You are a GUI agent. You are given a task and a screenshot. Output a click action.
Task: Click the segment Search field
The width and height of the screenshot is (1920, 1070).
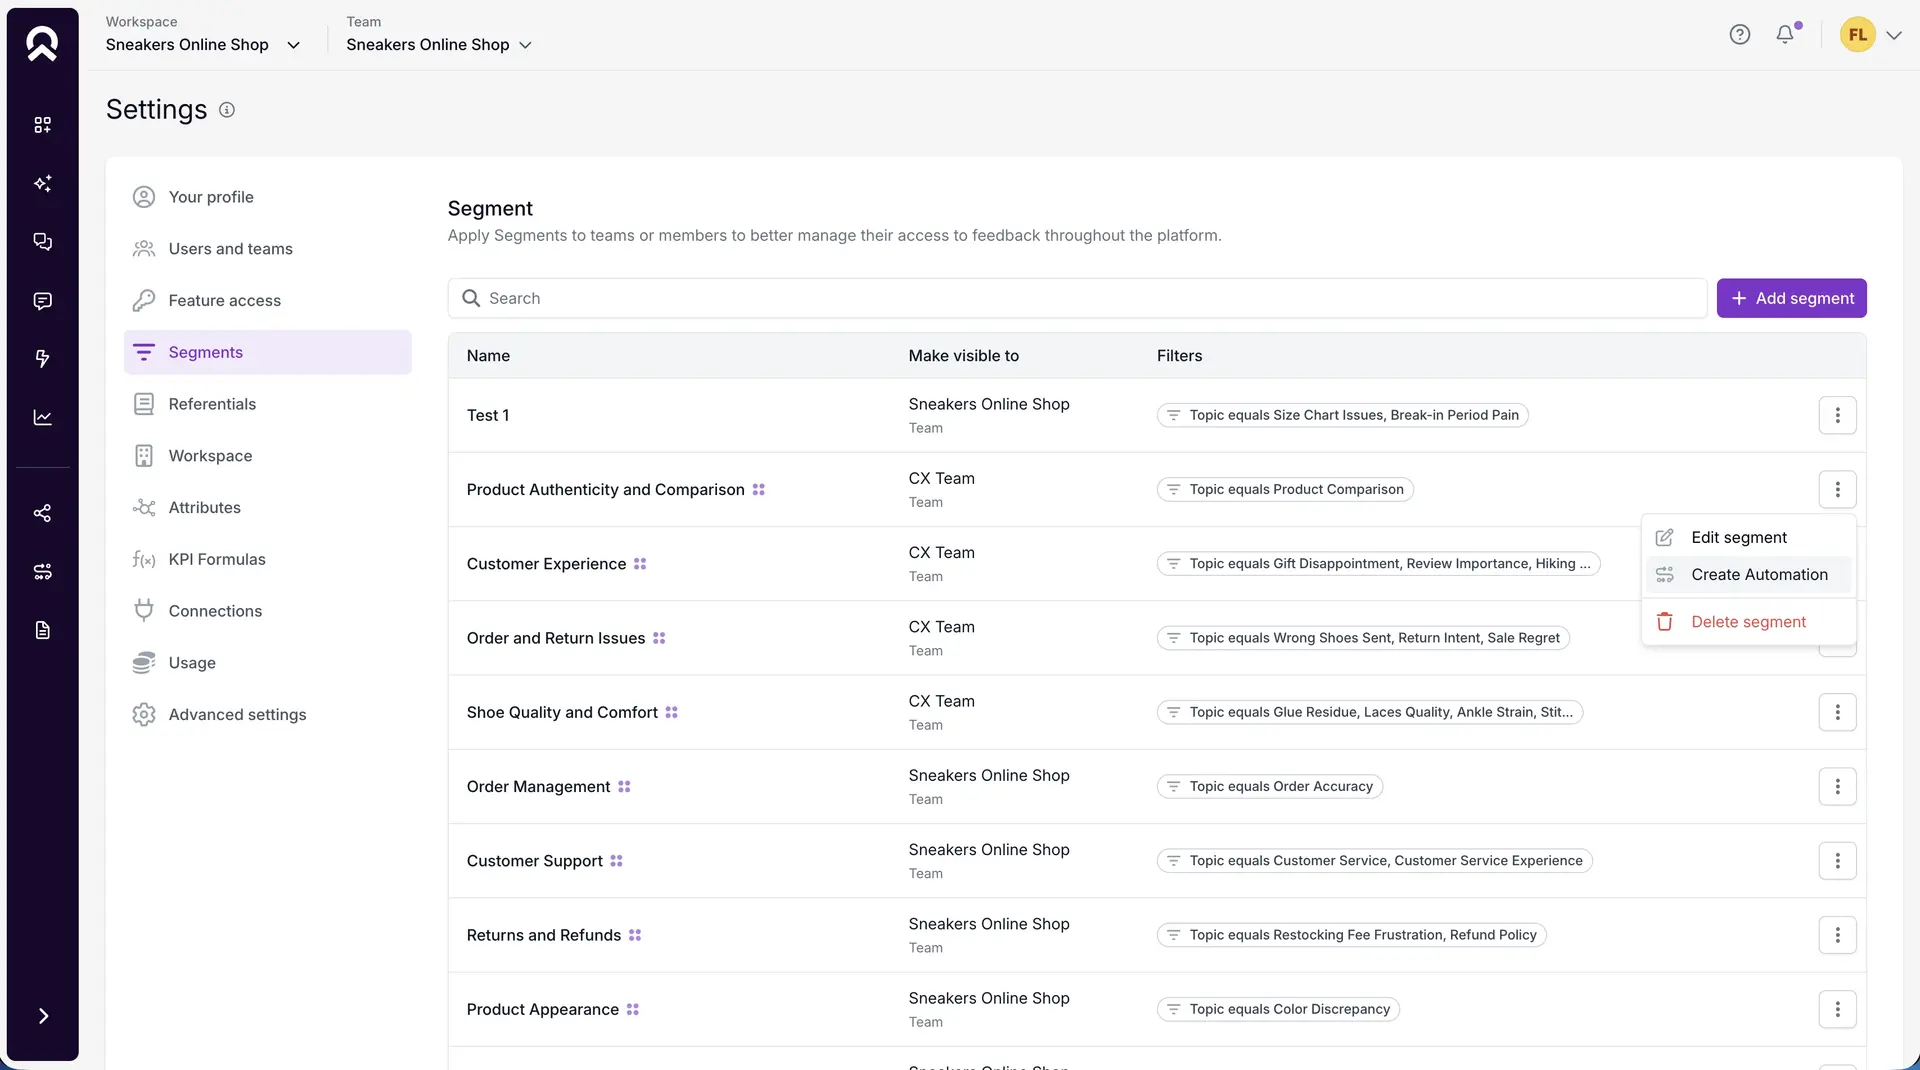point(1077,298)
